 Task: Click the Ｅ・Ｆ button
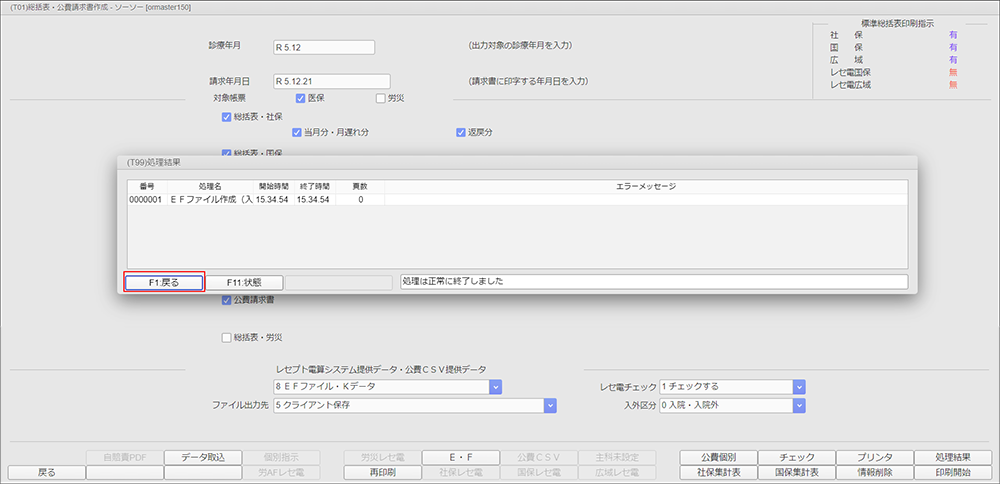(460, 457)
